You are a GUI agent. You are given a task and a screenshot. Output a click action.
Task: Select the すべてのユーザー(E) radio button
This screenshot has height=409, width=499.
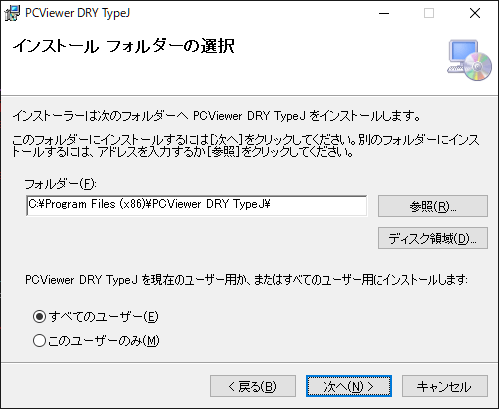tap(39, 316)
